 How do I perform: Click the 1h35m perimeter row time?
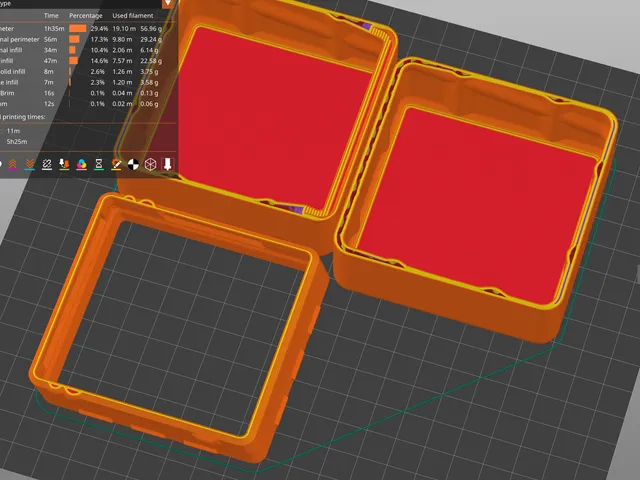pos(54,29)
